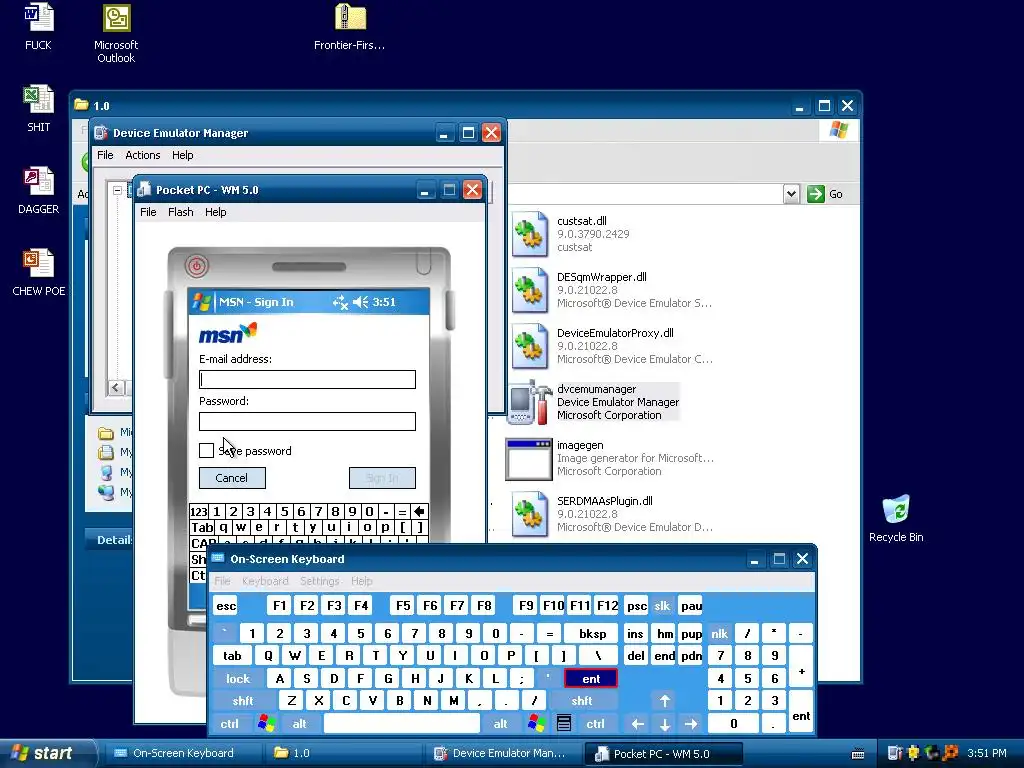Screen dimensions: 1024x768
Task: Click the F5 key on On-Screen Keyboard
Action: pos(403,606)
